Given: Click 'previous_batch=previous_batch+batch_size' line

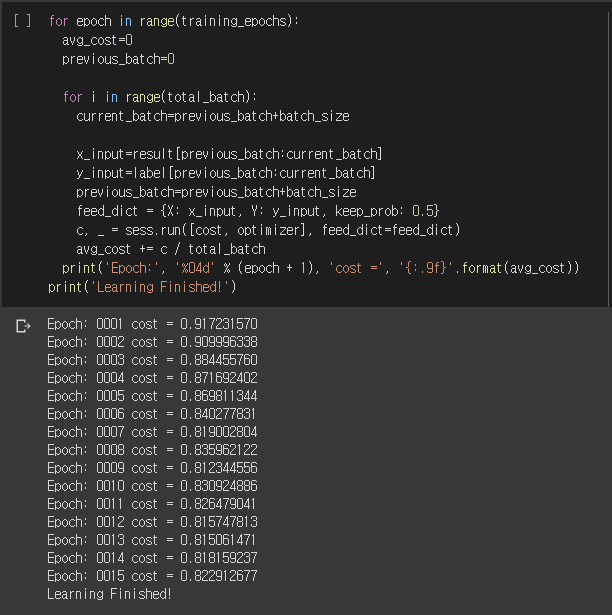Looking at the screenshot, I should [216, 192].
